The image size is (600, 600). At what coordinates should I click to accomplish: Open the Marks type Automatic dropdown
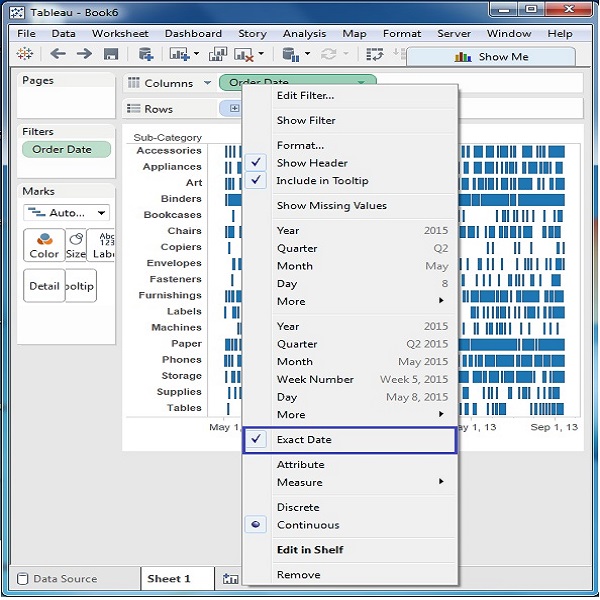pos(66,213)
